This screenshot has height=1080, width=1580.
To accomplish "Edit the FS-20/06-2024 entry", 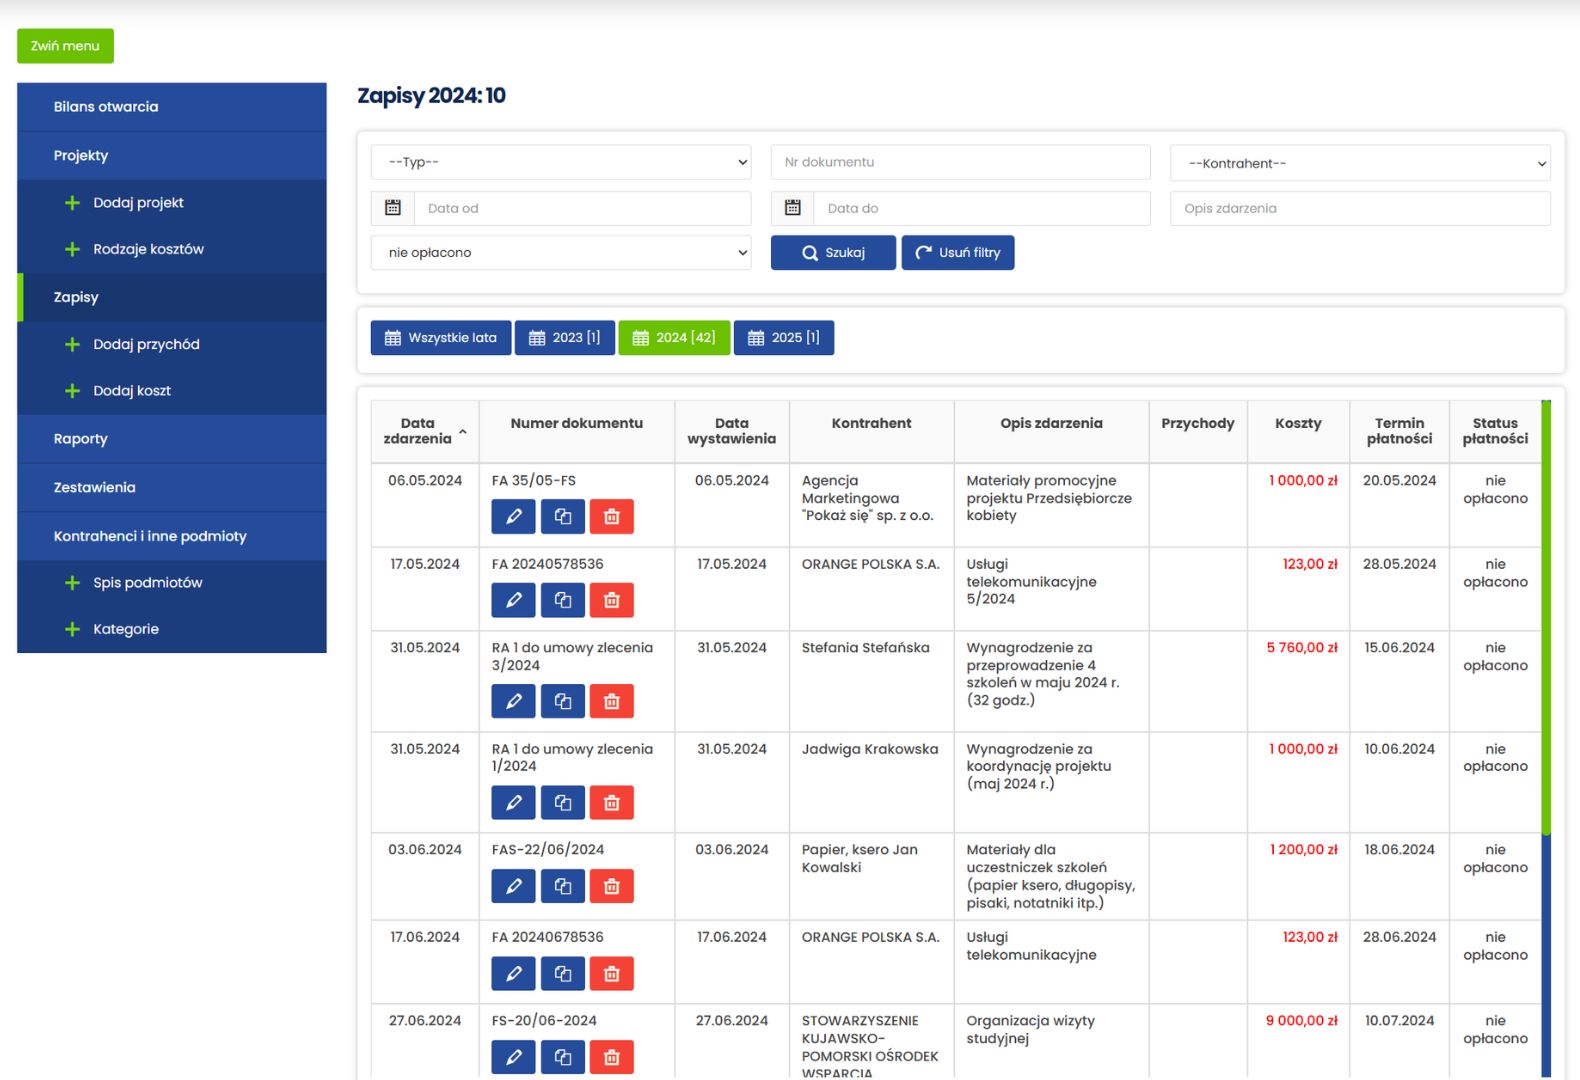I will coord(513,1057).
